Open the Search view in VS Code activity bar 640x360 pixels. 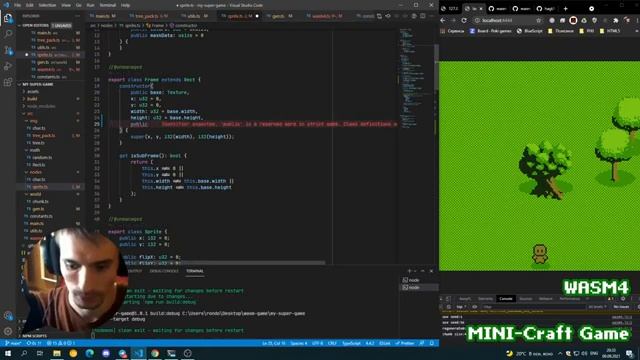click(x=8, y=34)
